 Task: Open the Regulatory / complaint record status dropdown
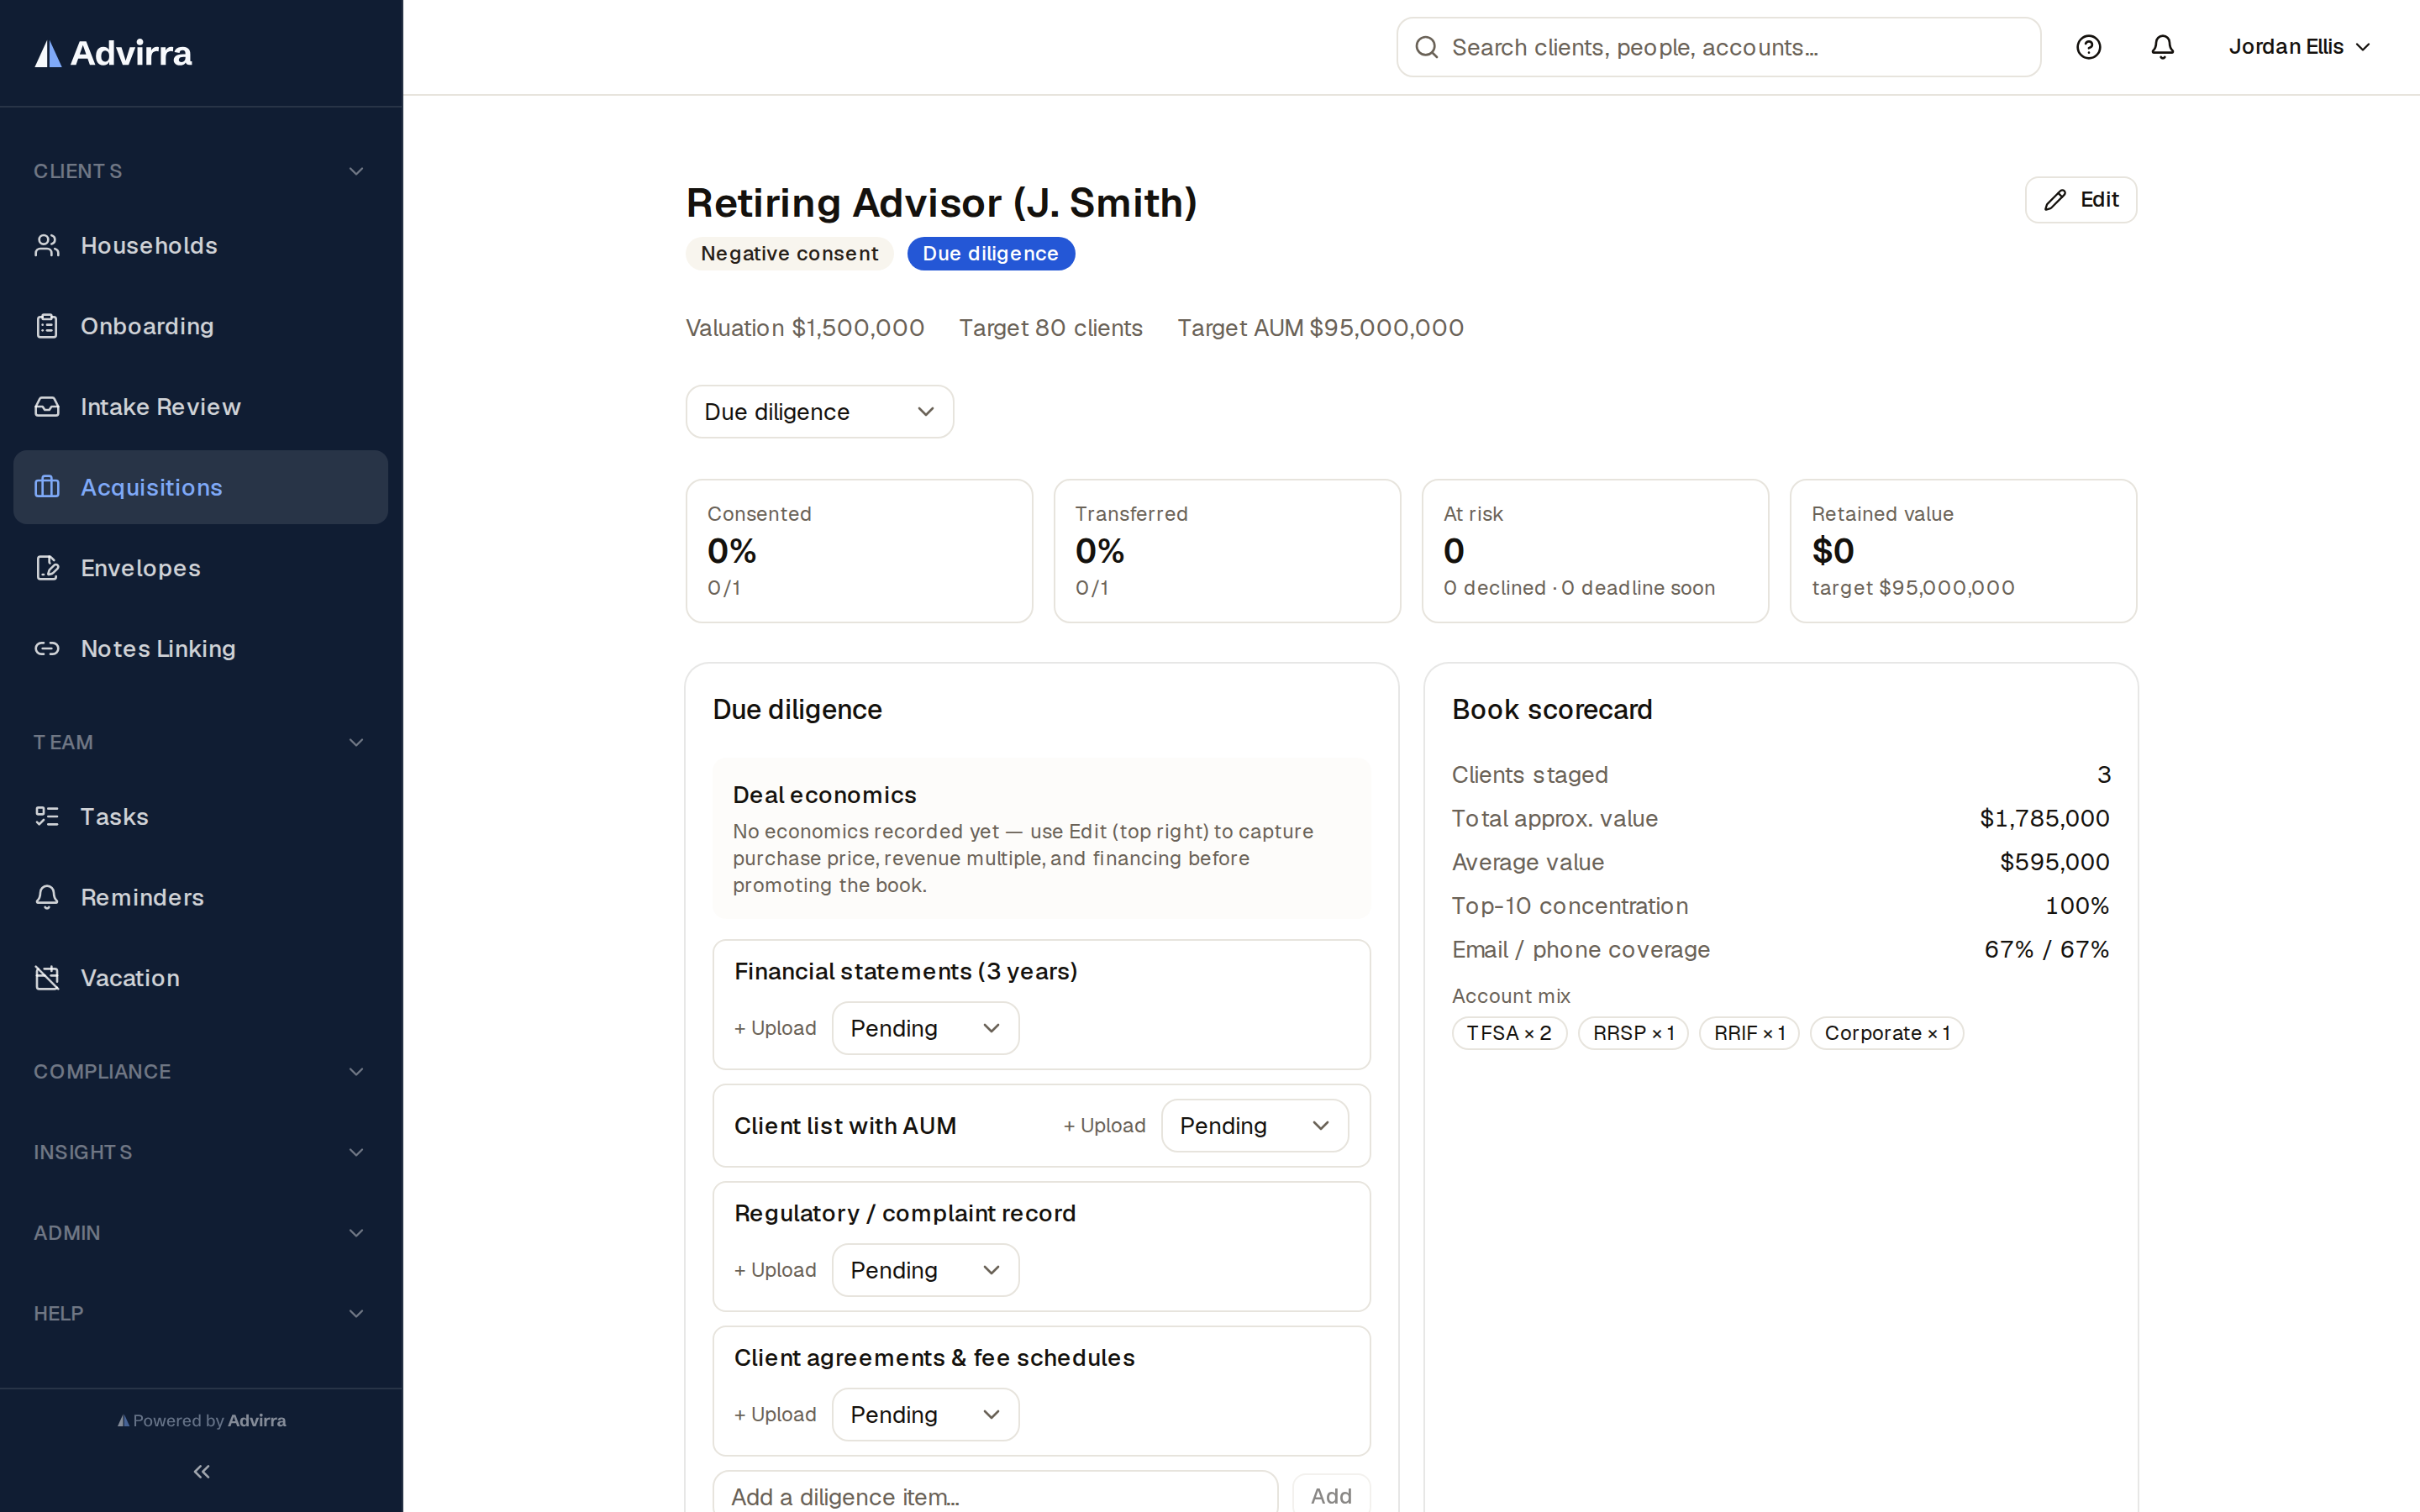tap(925, 1270)
